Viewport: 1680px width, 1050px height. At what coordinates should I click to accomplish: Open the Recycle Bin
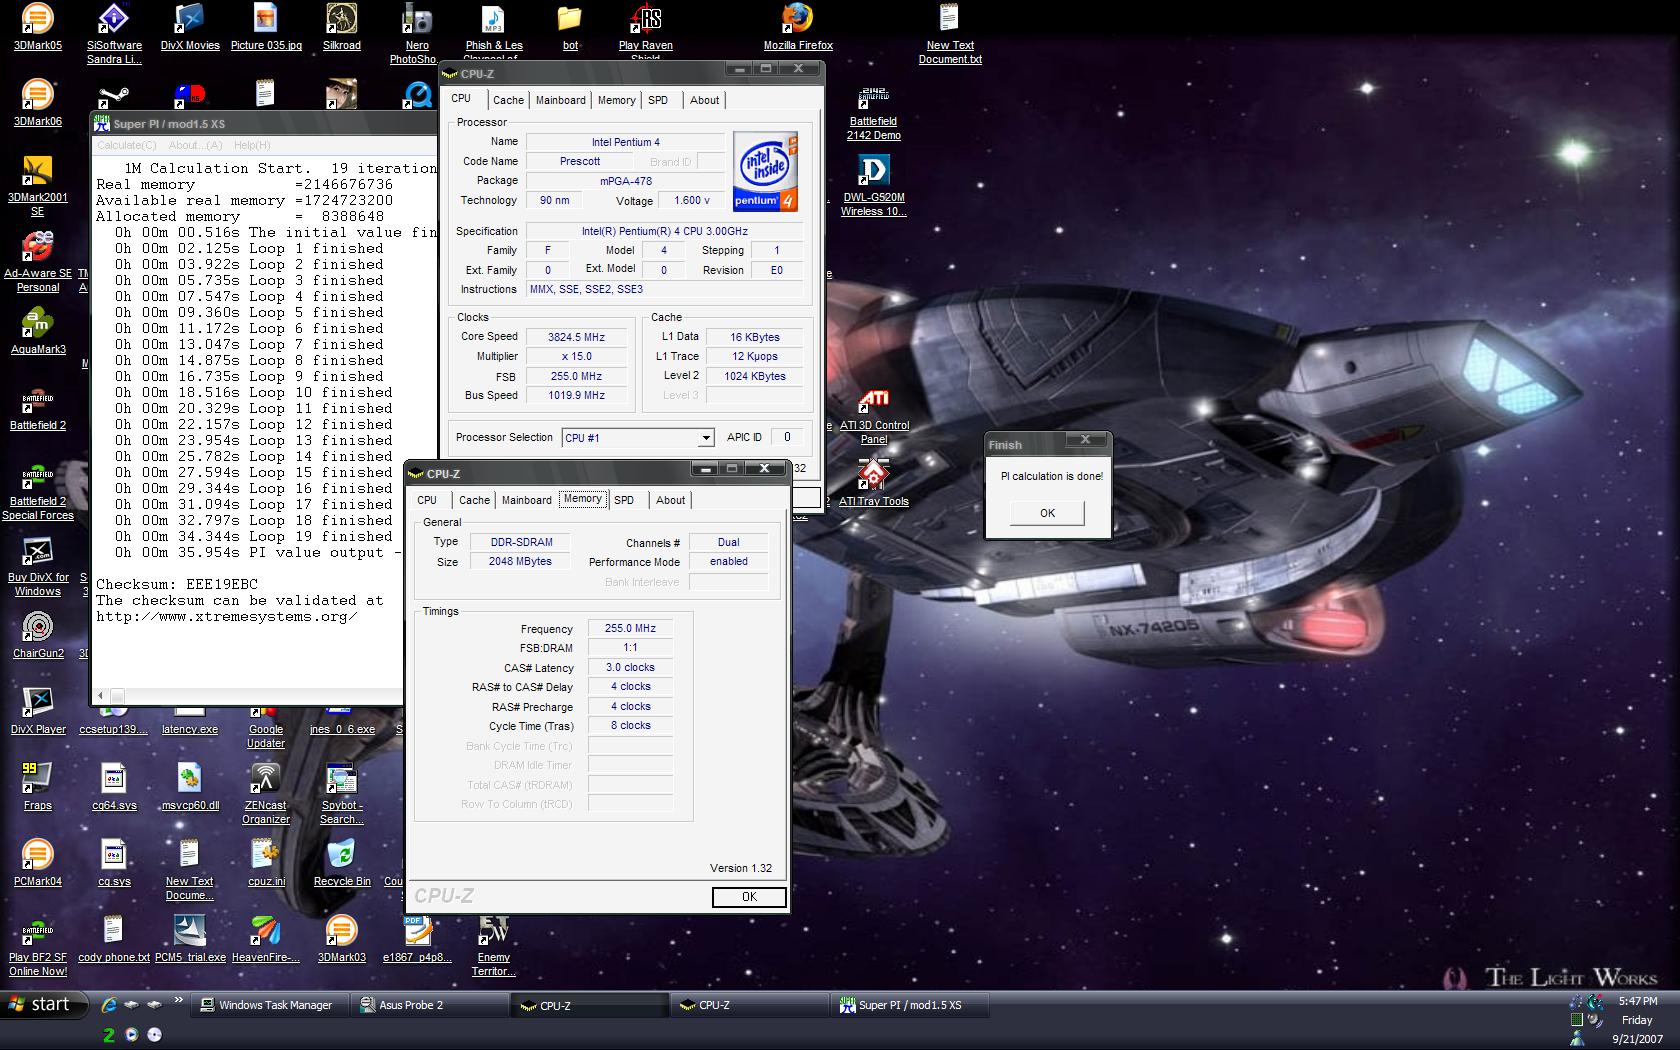point(342,863)
